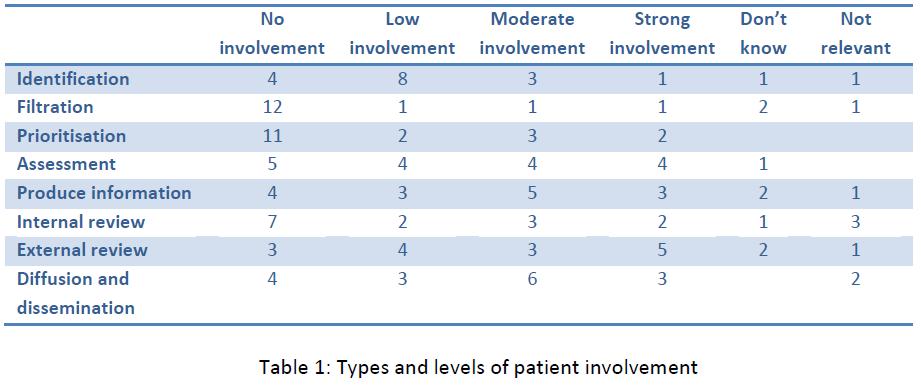Viewport: 921px width, 386px height.
Task: Click the value 12 in Filtration row
Action: tap(273, 107)
